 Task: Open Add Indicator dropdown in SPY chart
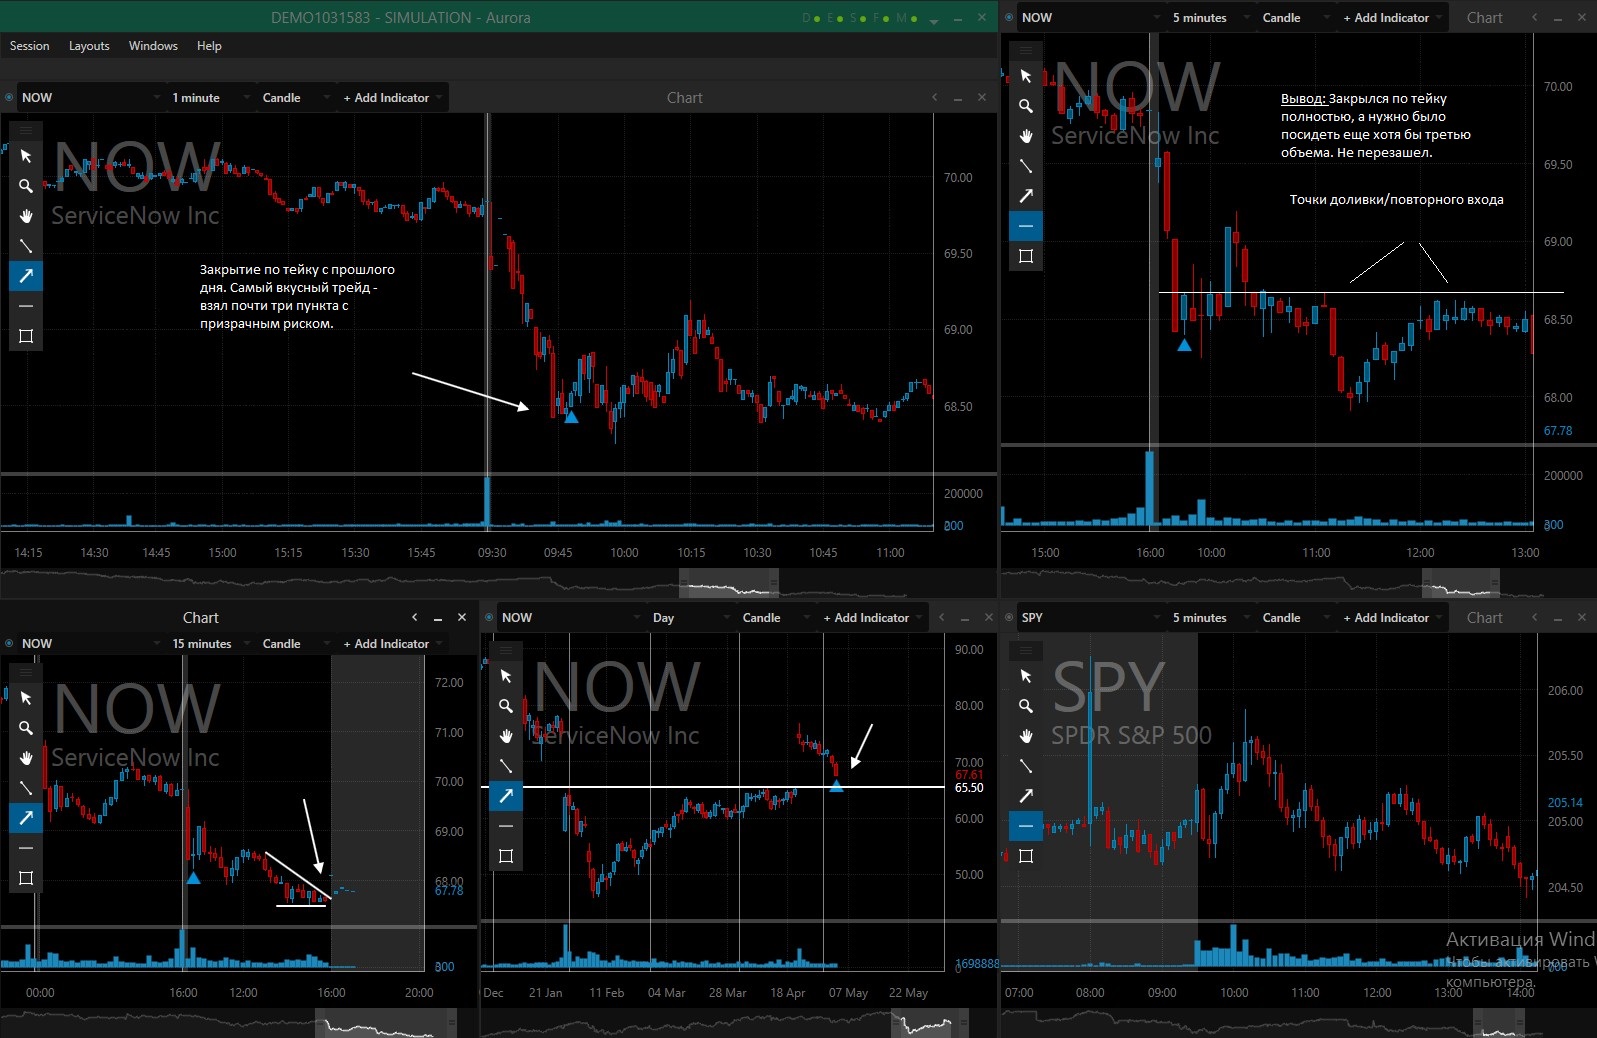[1392, 618]
